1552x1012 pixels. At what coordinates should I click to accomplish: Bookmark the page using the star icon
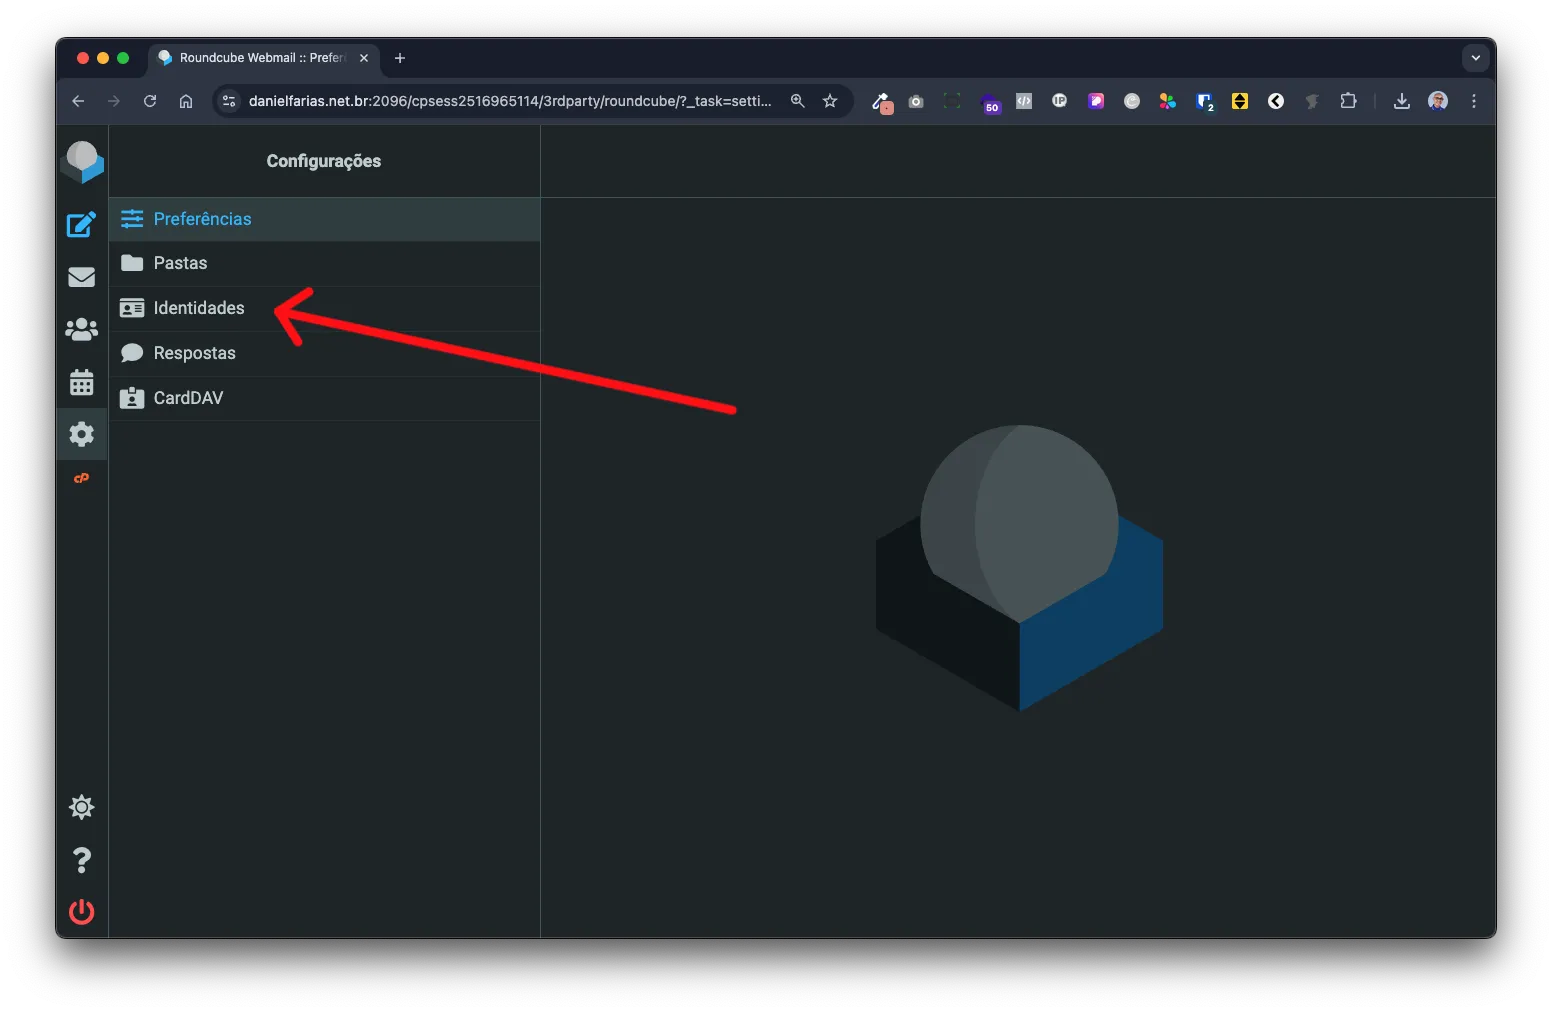(830, 101)
